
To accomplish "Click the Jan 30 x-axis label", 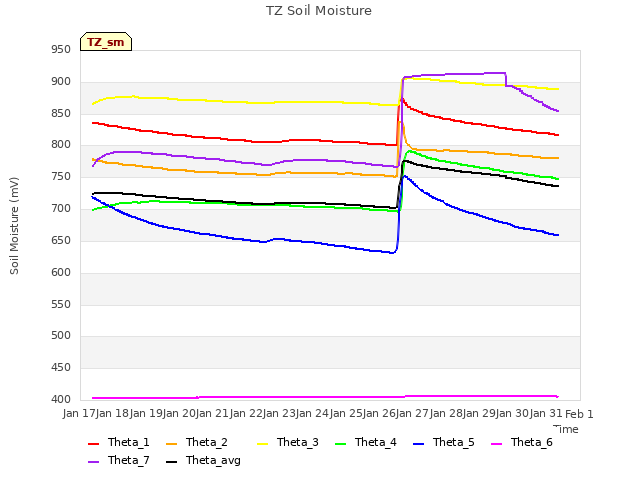I will (x=512, y=414).
